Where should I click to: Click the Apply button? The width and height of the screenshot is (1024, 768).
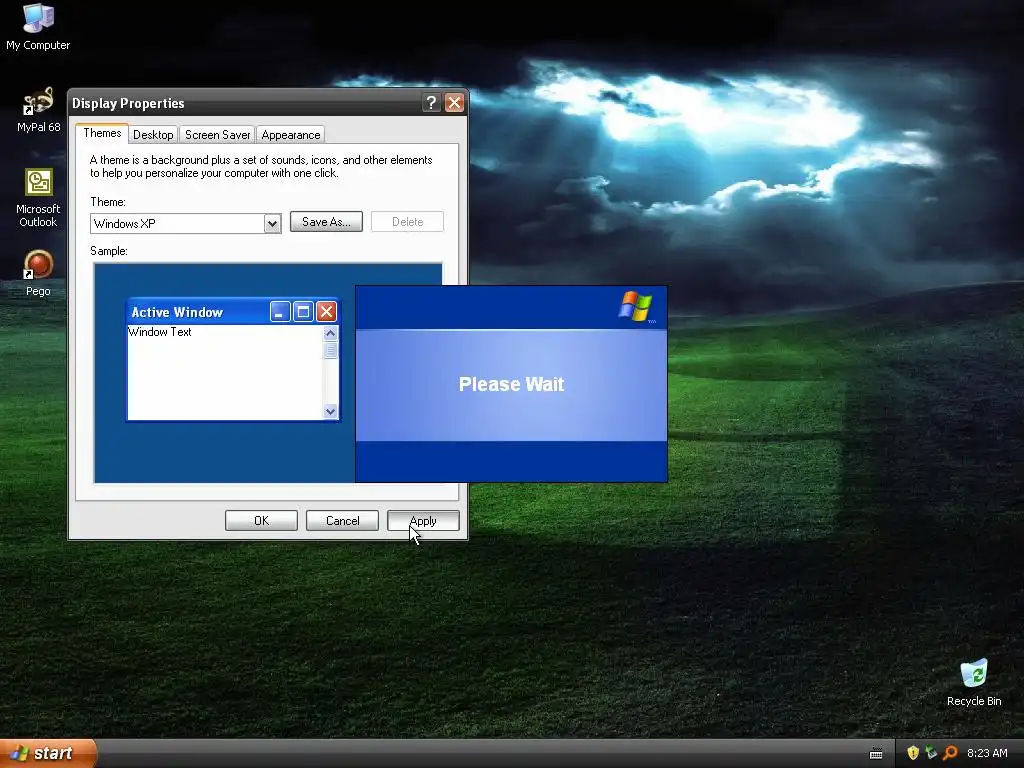click(423, 520)
